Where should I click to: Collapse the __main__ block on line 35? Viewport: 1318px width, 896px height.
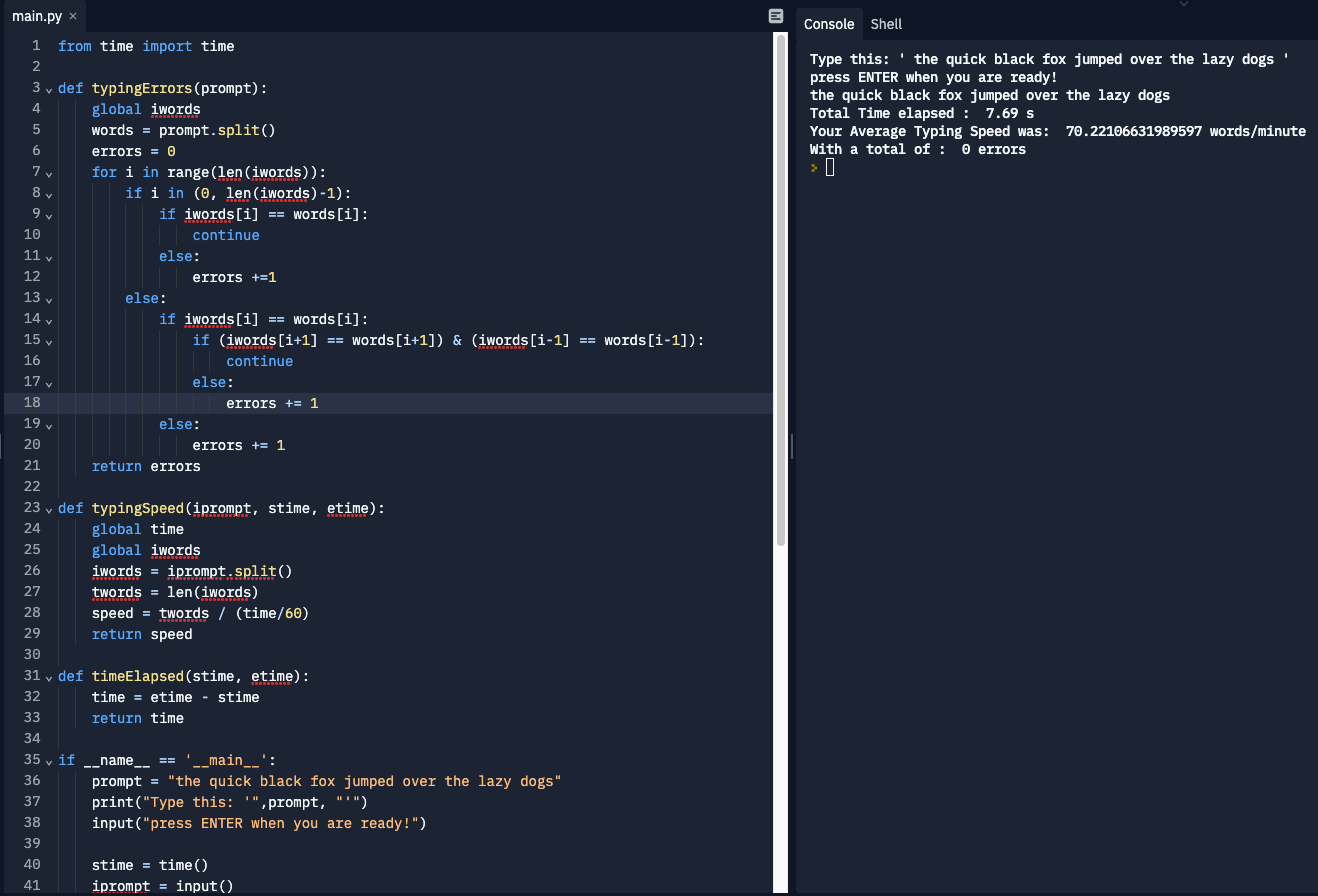(x=48, y=761)
